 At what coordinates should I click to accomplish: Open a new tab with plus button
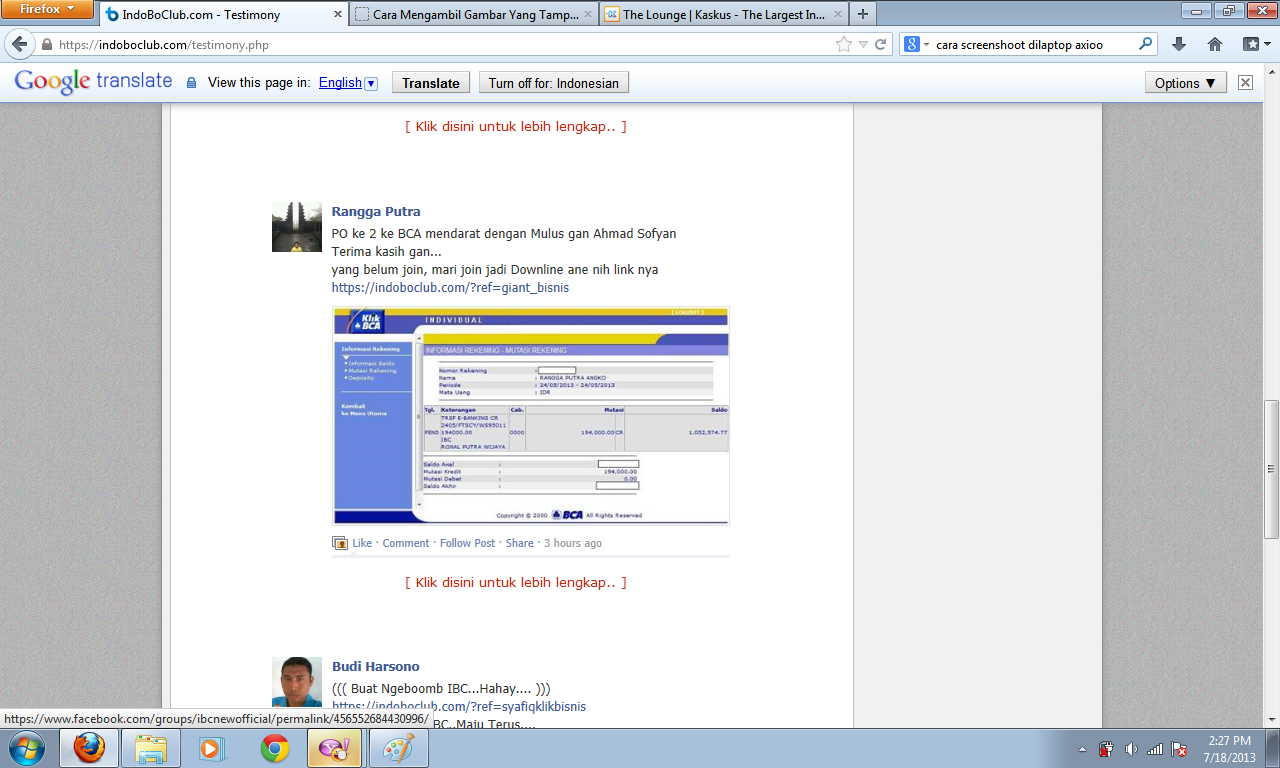(862, 14)
